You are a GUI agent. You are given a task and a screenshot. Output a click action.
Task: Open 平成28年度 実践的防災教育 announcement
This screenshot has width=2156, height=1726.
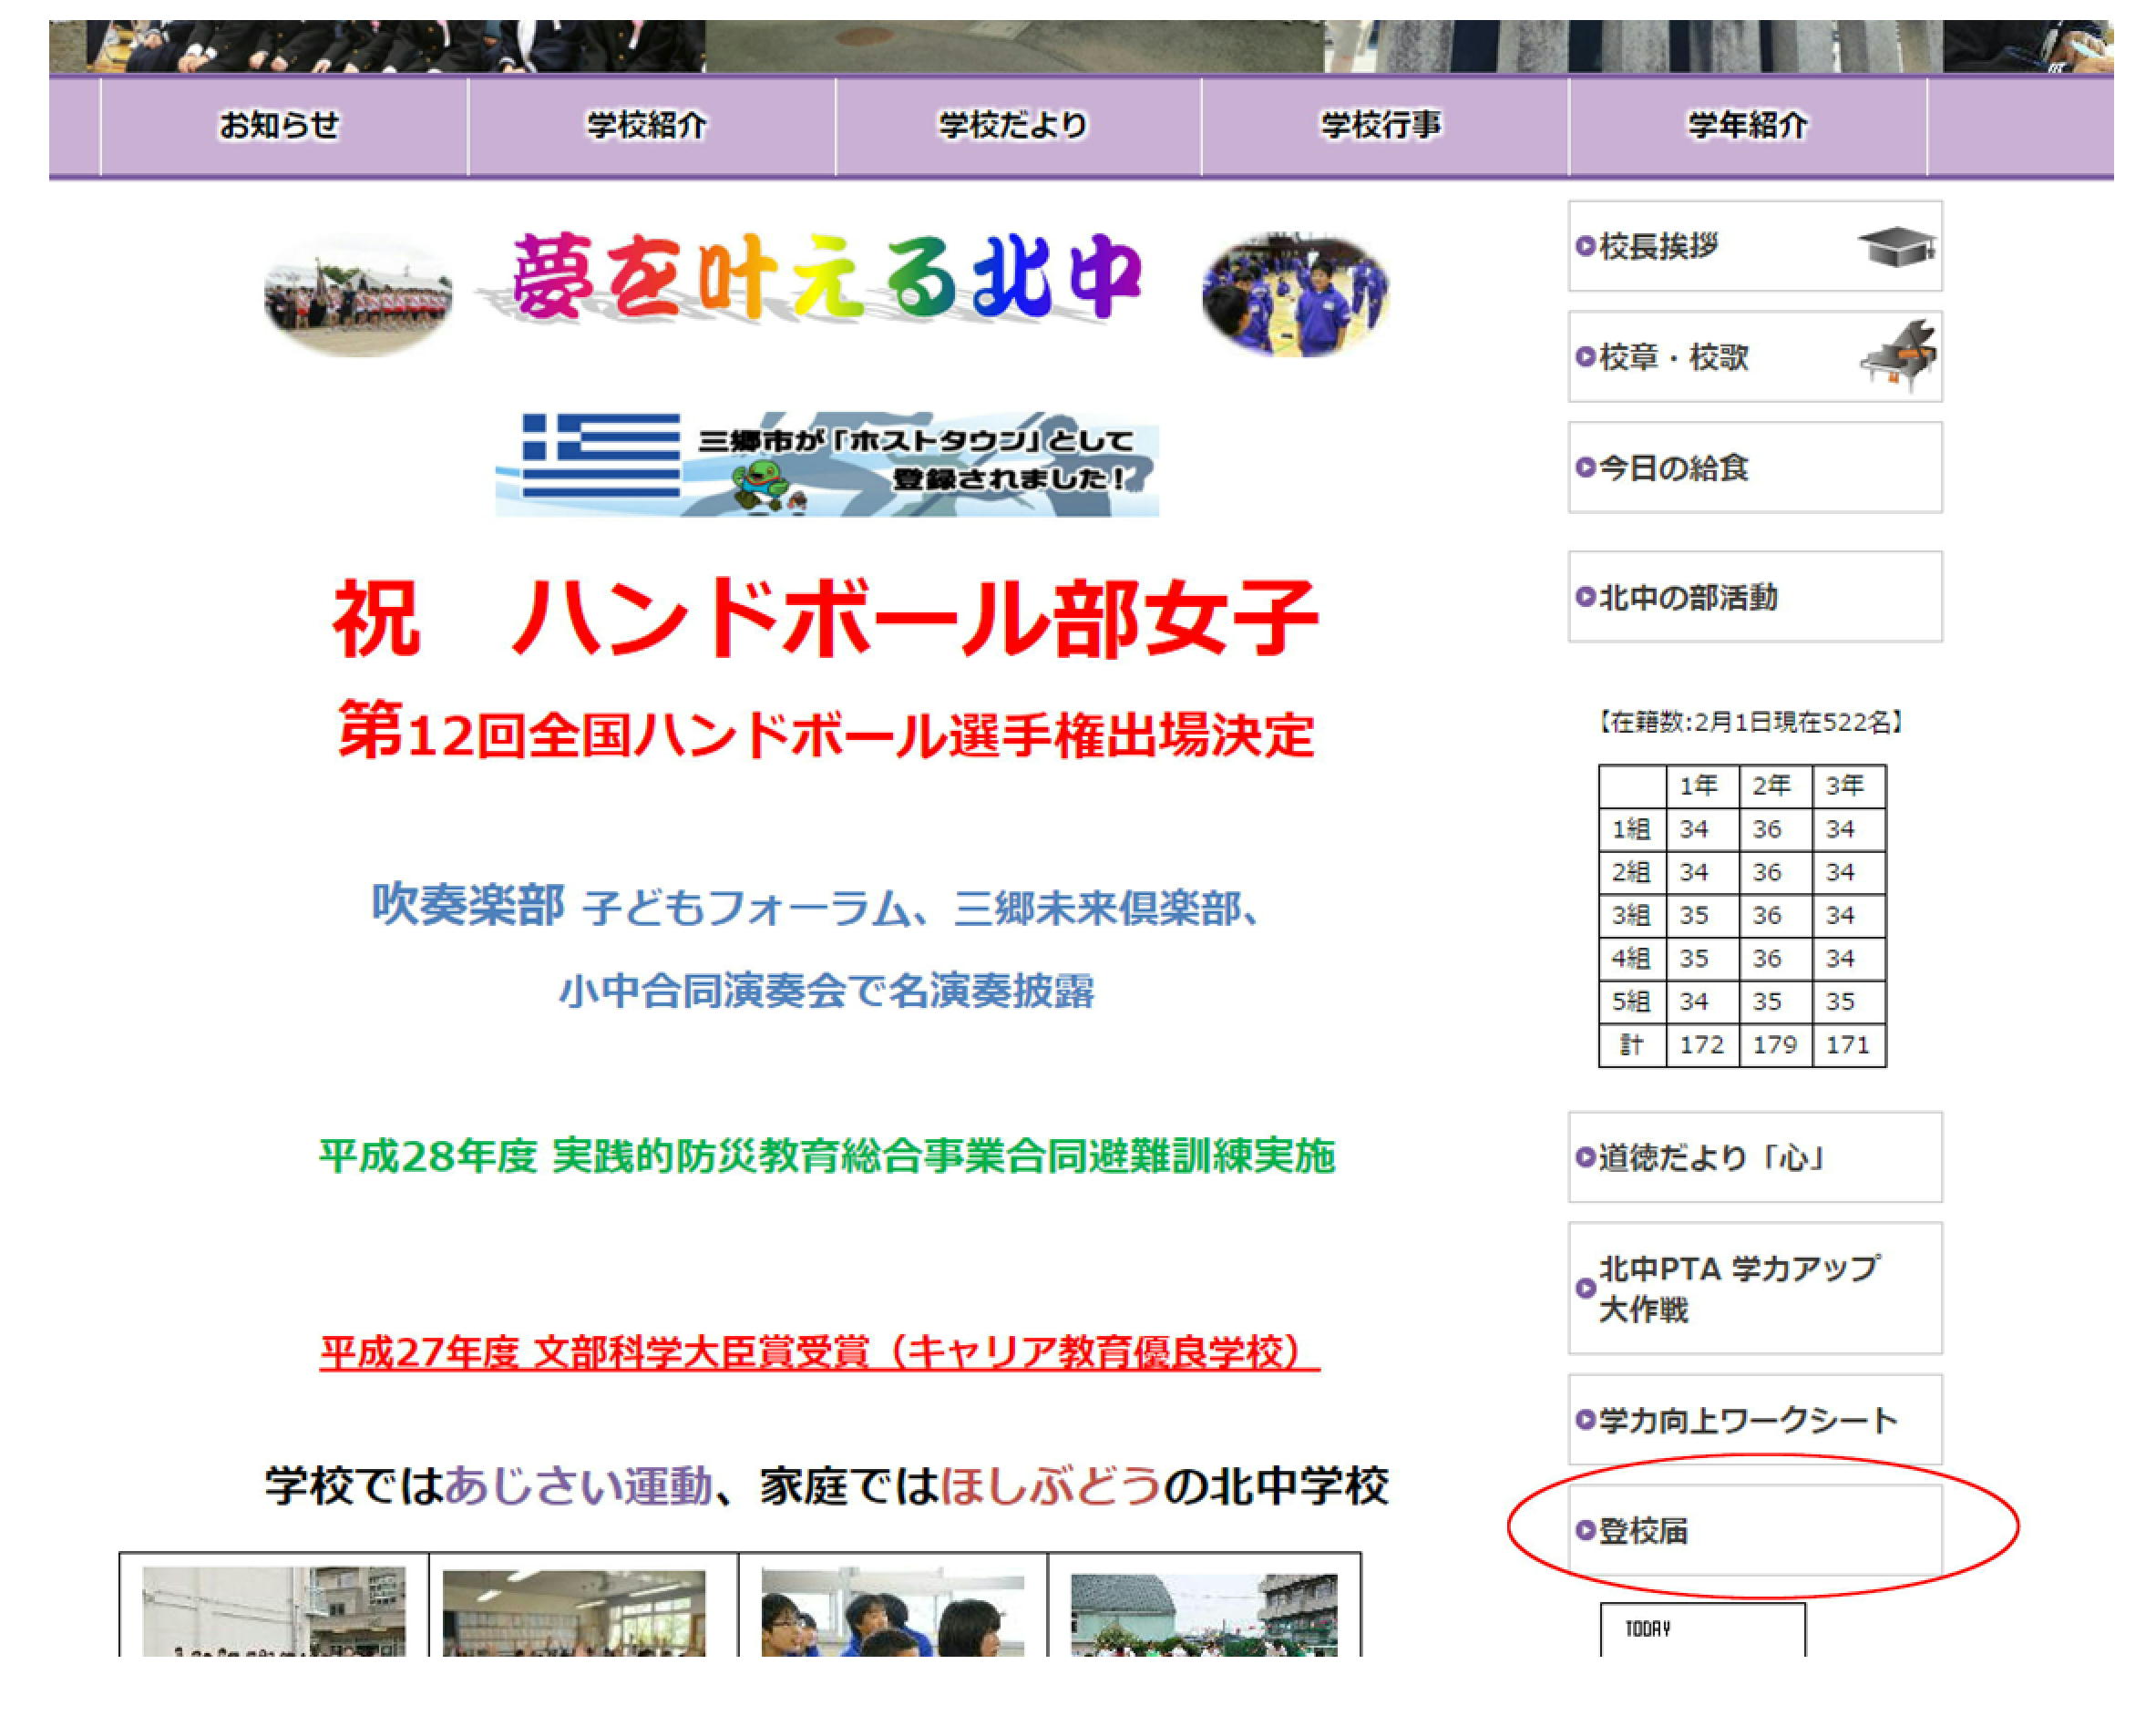(x=827, y=1156)
